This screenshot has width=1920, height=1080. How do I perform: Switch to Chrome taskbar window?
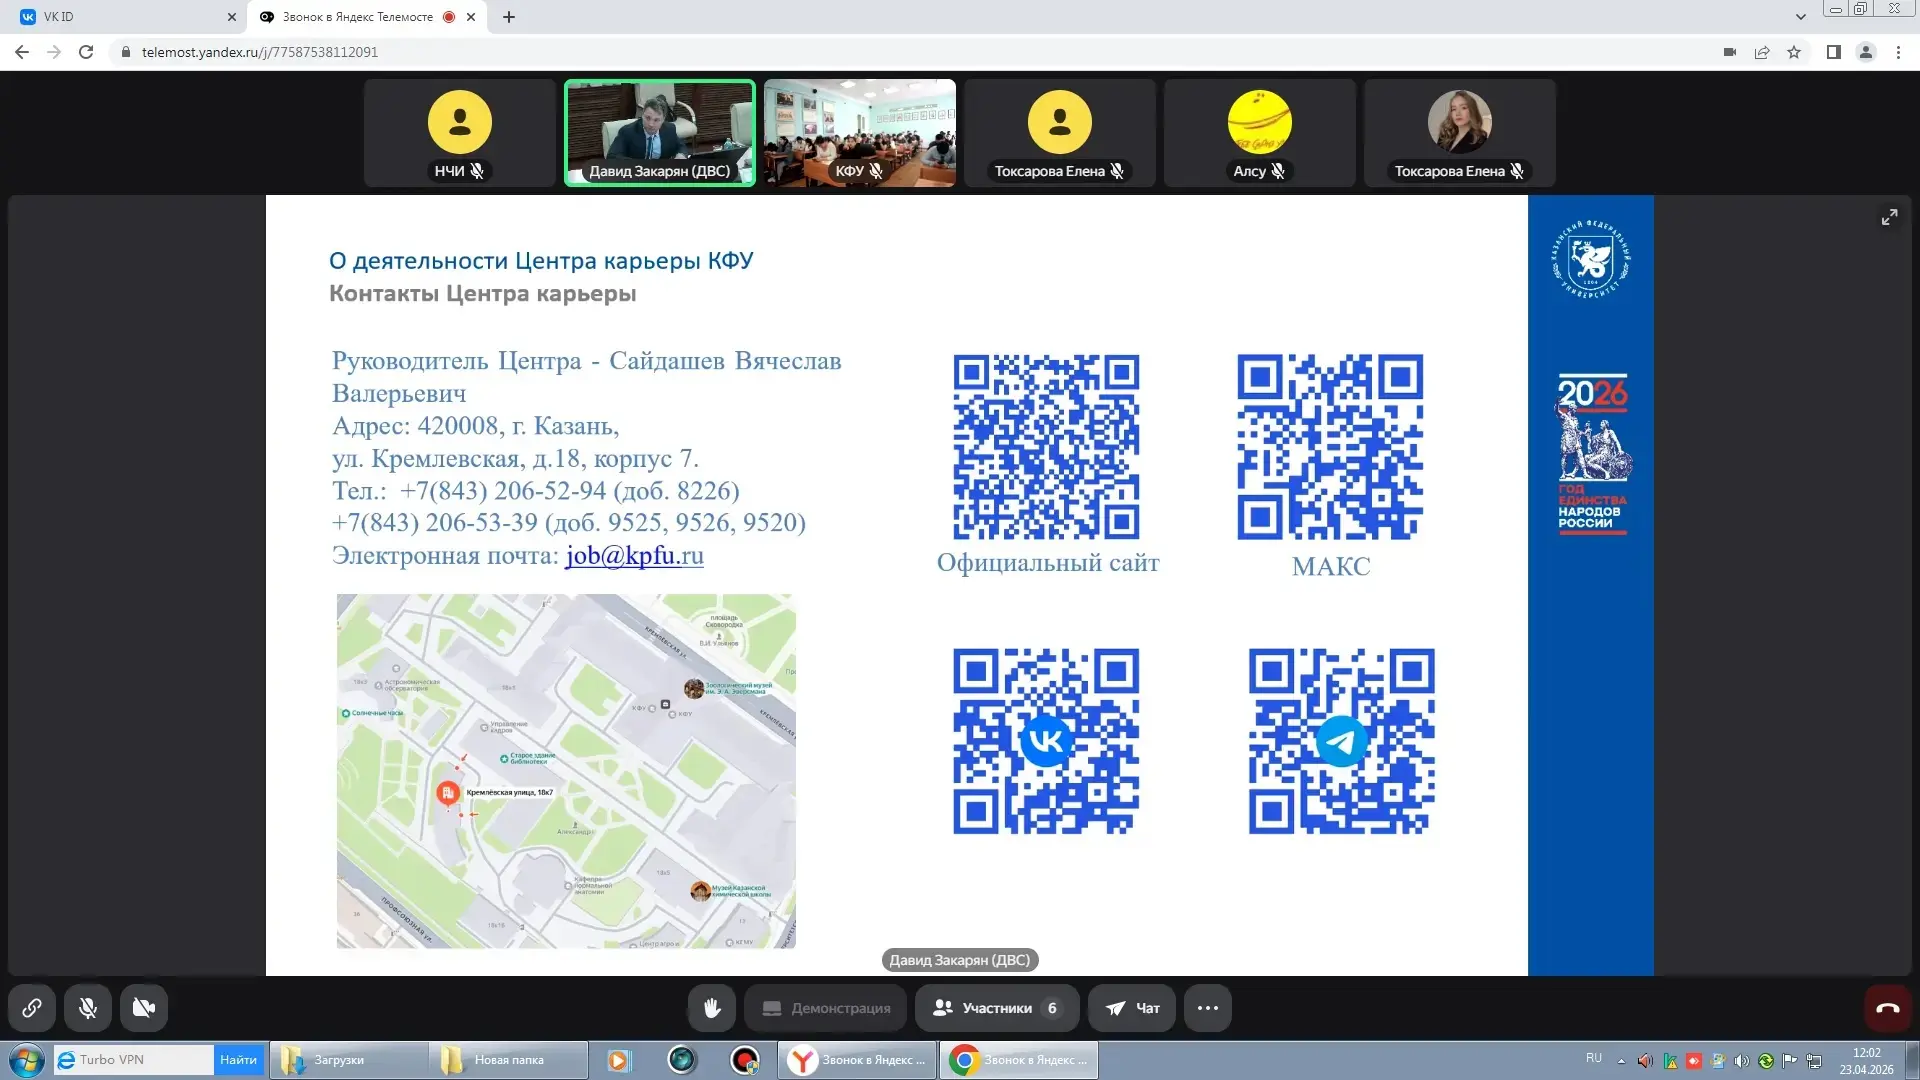[x=1019, y=1060]
